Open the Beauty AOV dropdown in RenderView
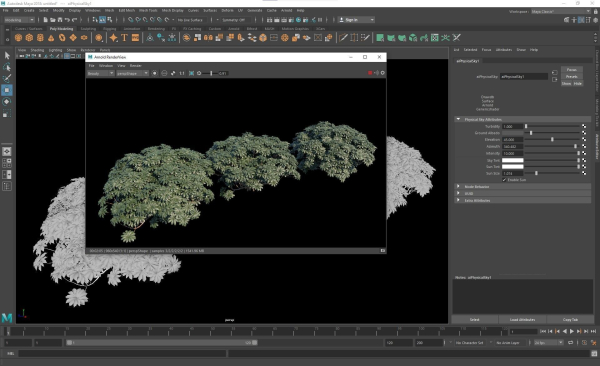The width and height of the screenshot is (600, 366). tap(101, 73)
